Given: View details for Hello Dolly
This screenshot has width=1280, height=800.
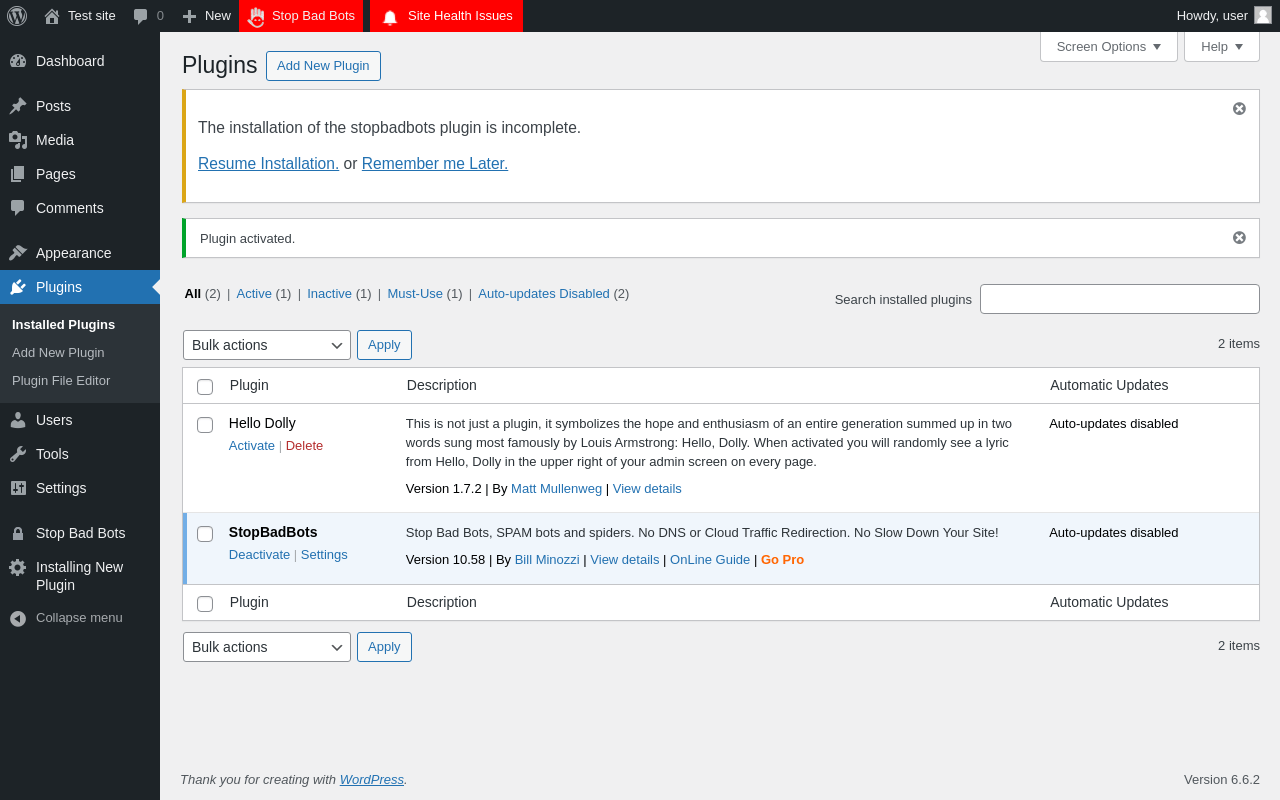Looking at the screenshot, I should tap(647, 488).
